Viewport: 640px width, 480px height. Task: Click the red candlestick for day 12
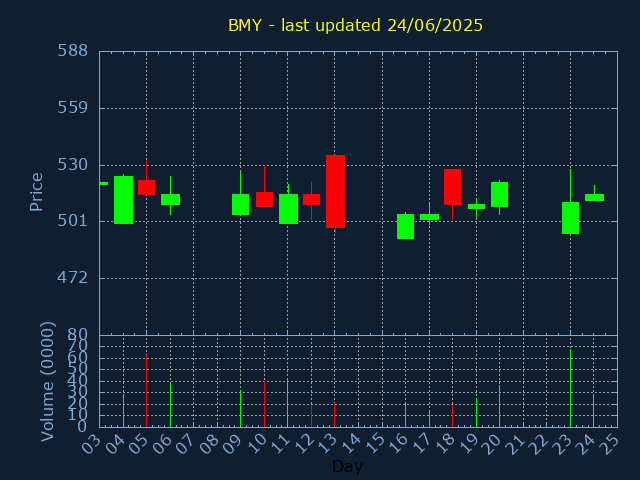311,199
